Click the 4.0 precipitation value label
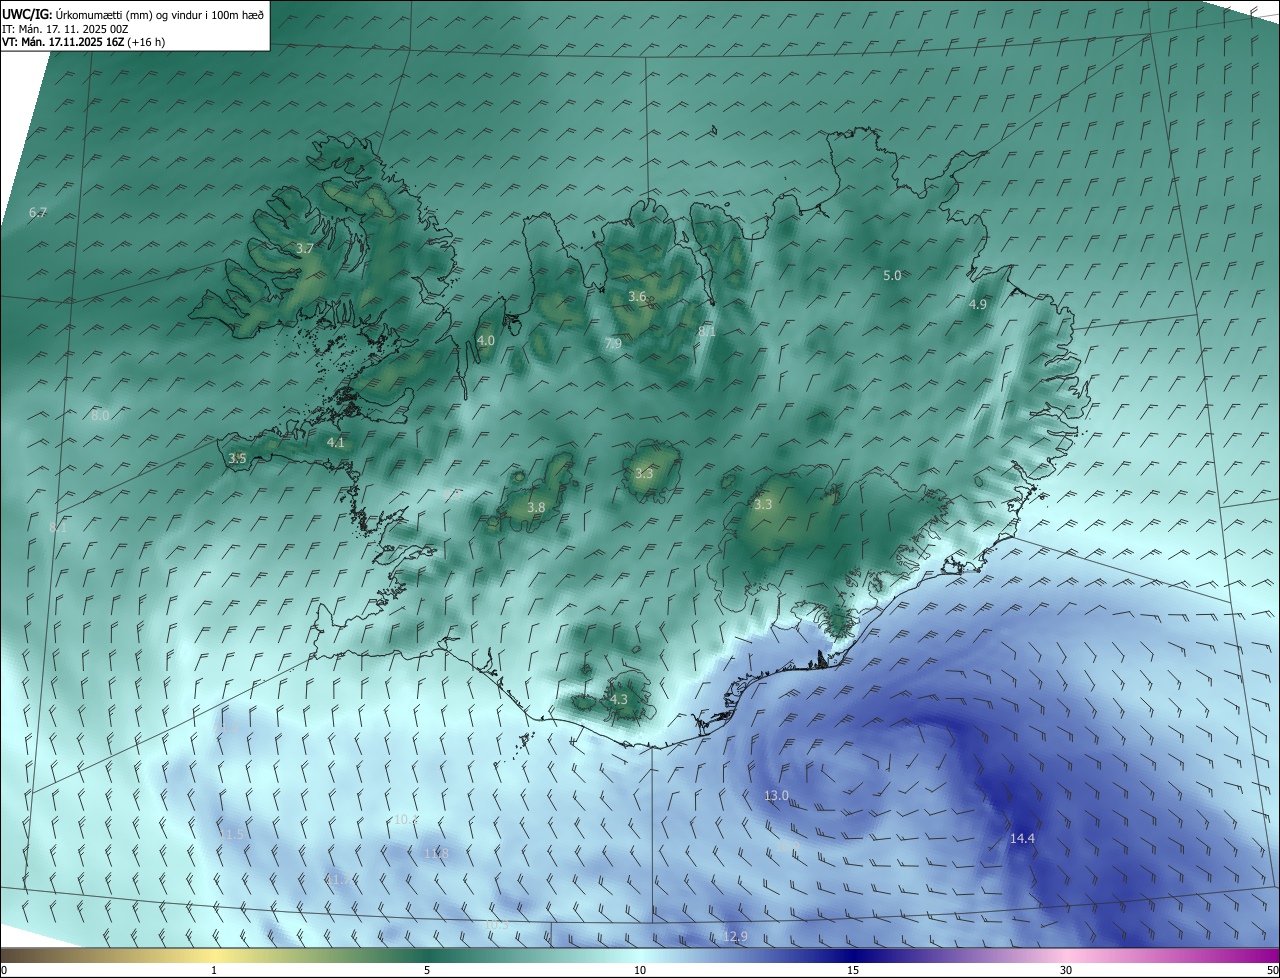Image resolution: width=1280 pixels, height=978 pixels. [x=486, y=340]
